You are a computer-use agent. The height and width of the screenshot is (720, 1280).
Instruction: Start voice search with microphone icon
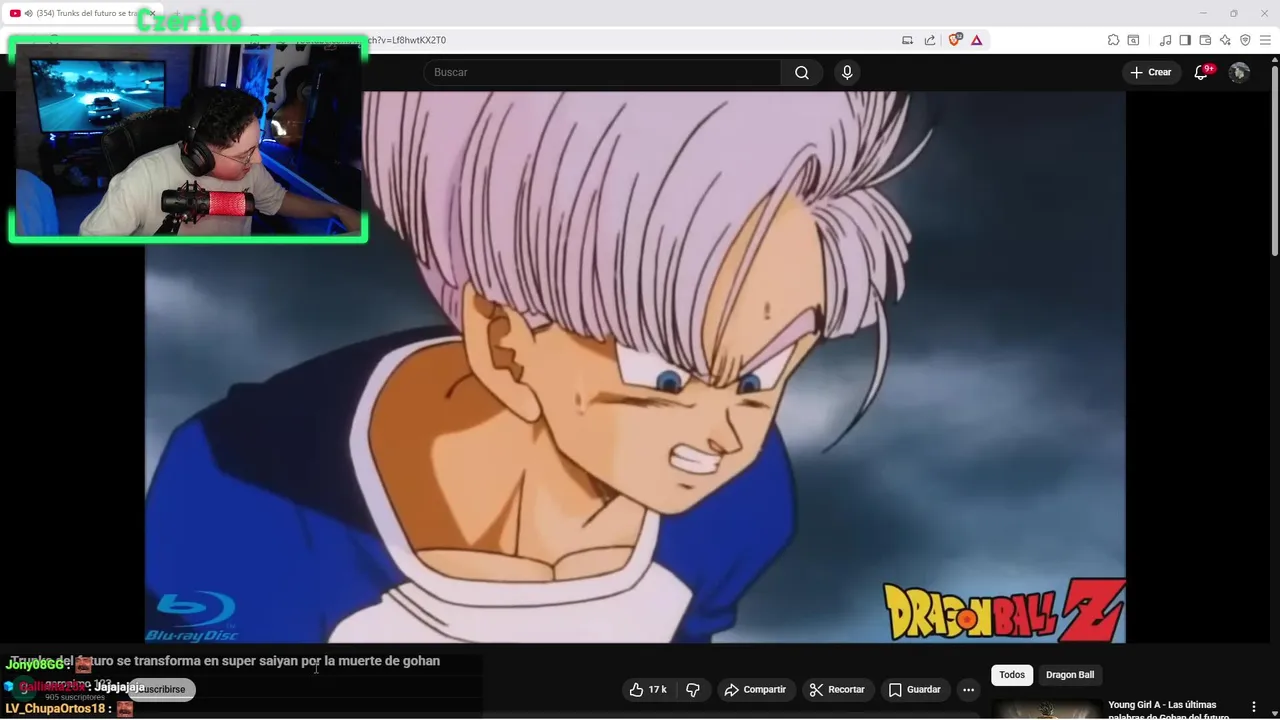point(847,72)
